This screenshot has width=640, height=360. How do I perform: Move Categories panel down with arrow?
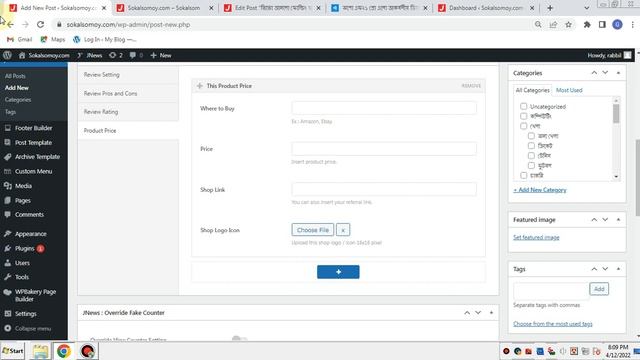(x=605, y=73)
